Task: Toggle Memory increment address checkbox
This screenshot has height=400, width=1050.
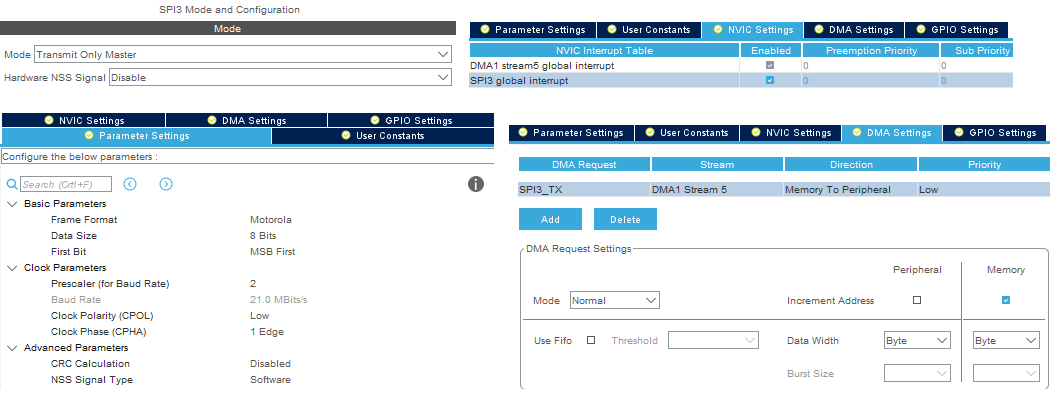Action: (1005, 300)
